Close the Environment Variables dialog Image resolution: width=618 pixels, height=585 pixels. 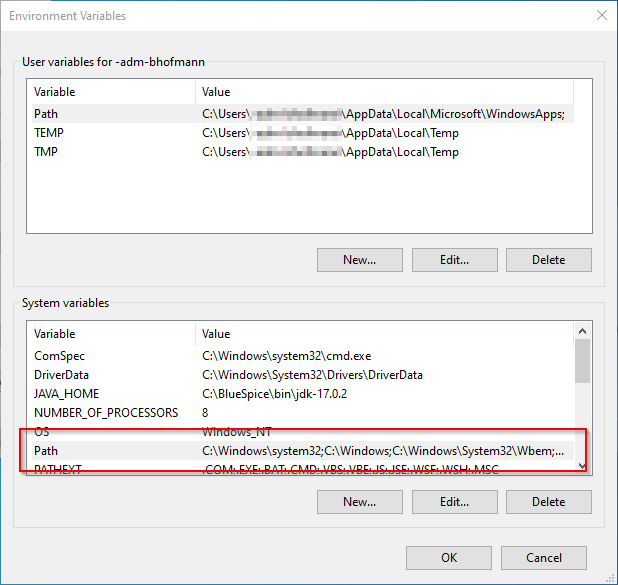pyautogui.click(x=600, y=15)
